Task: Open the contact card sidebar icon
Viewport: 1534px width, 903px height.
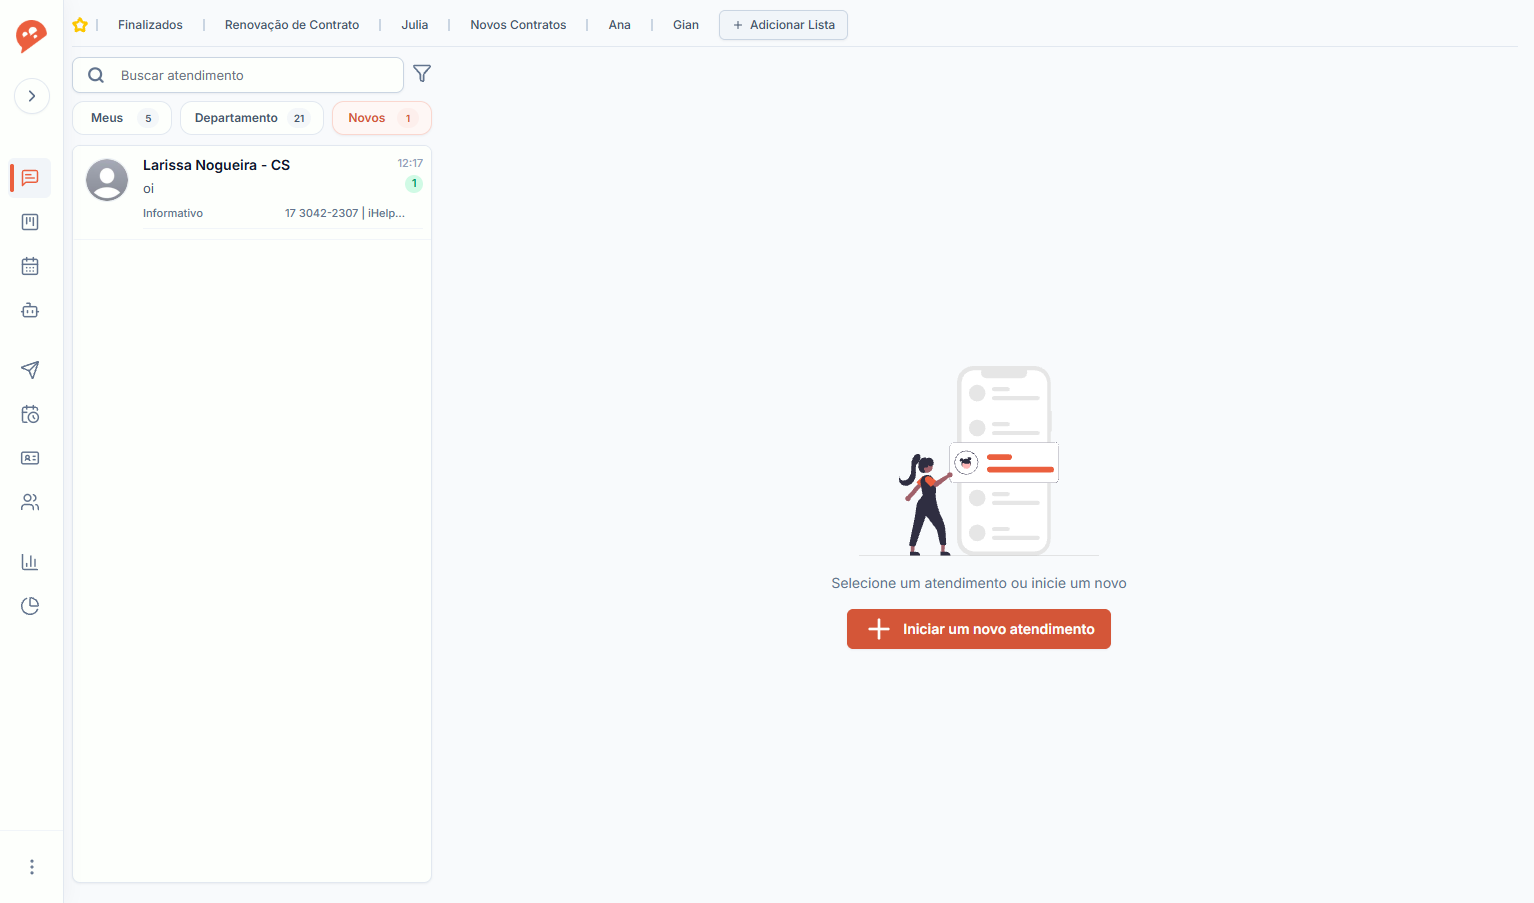Action: click(x=30, y=458)
